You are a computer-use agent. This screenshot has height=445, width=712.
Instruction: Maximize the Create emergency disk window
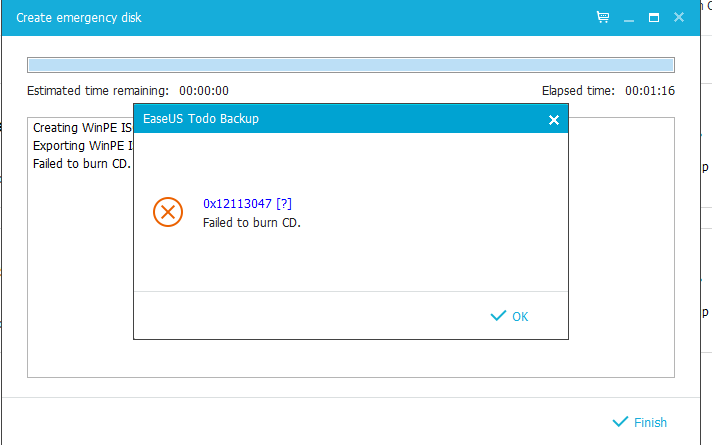(654, 18)
